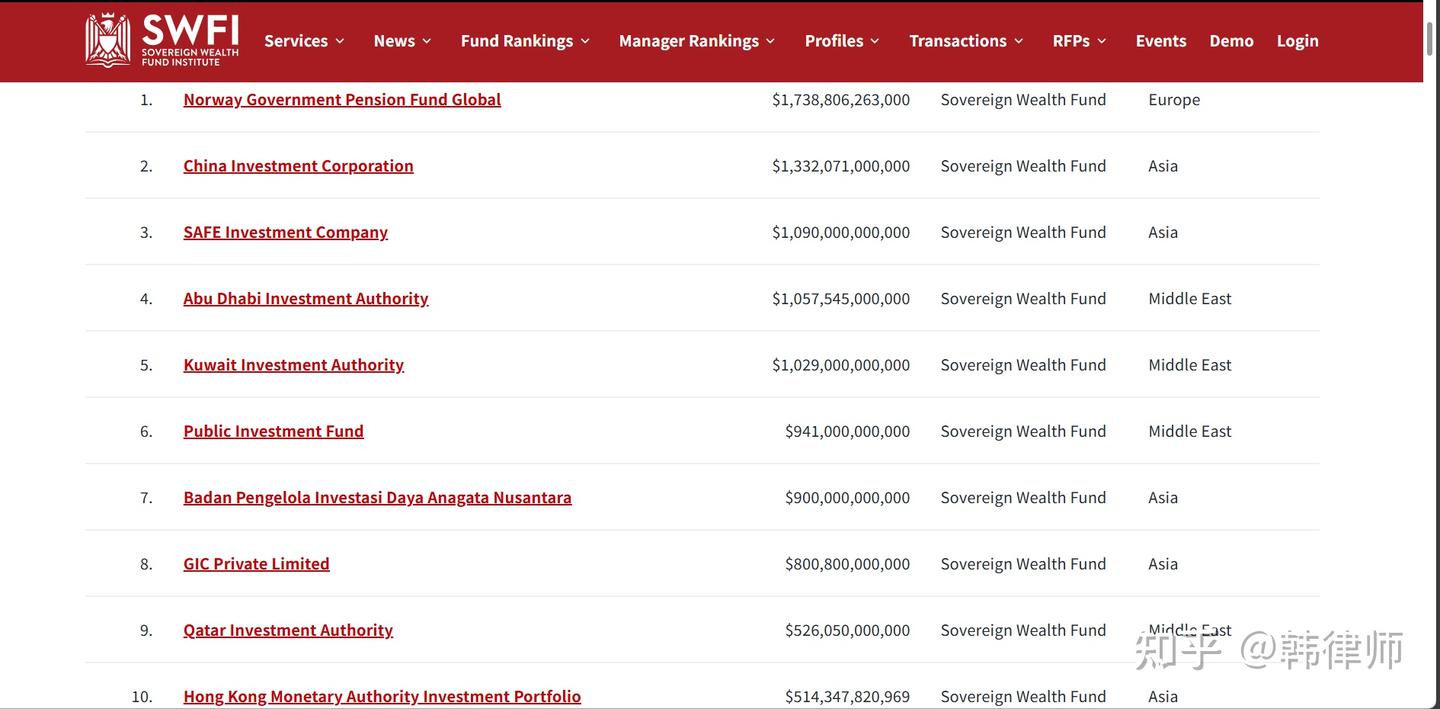Image resolution: width=1440 pixels, height=709 pixels.
Task: Expand the Profiles dropdown chevron
Action: [874, 41]
